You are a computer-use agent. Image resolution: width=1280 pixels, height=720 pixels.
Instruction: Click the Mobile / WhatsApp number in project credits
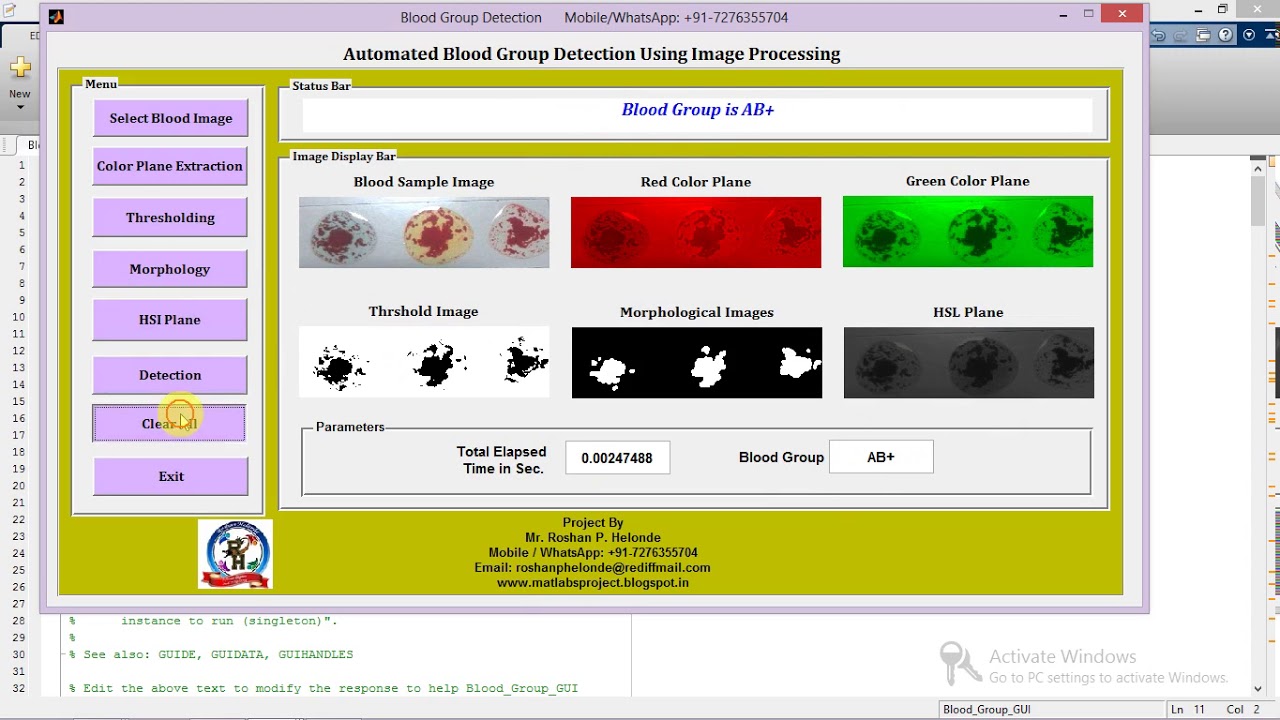593,552
